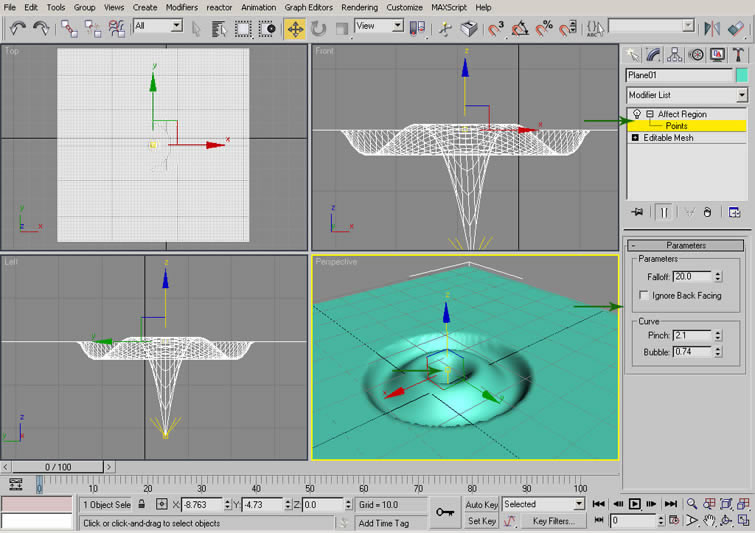Click the Pin Stack icon
Screen dimensions: 755x533
636,212
